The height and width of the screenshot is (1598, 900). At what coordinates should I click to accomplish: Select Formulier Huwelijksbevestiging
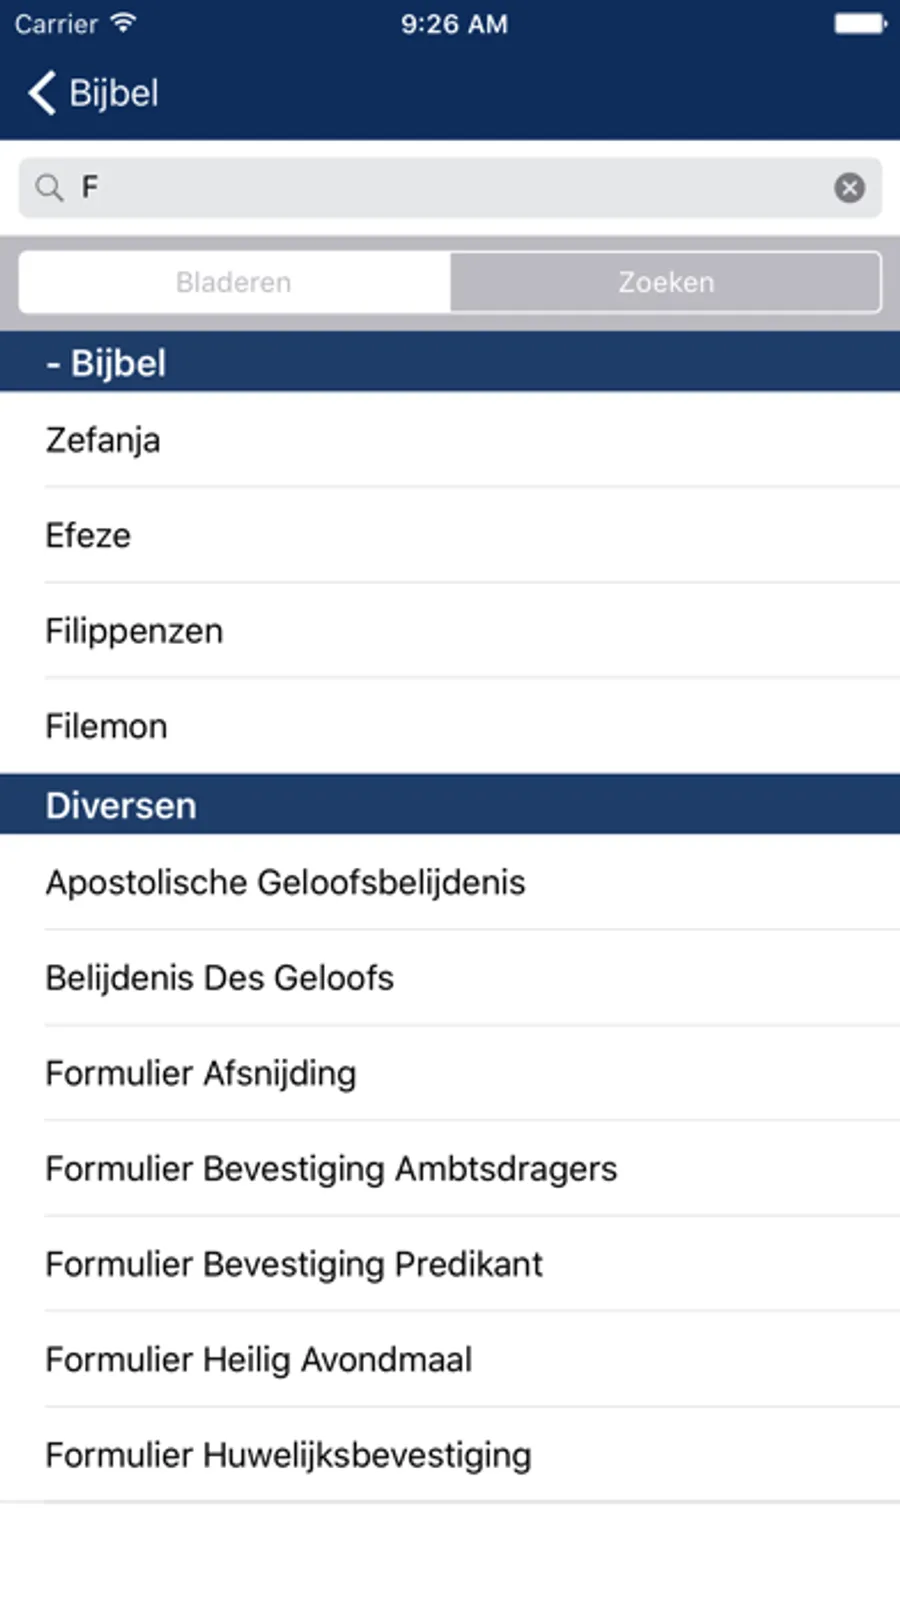450,1455
